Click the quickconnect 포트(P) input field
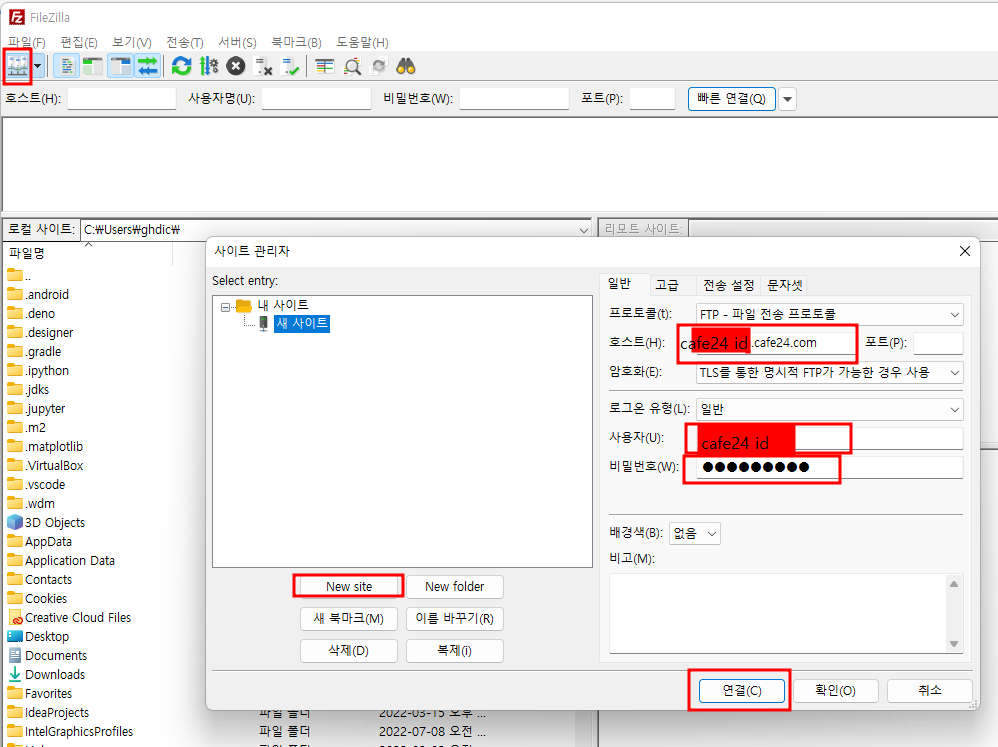 coord(652,99)
